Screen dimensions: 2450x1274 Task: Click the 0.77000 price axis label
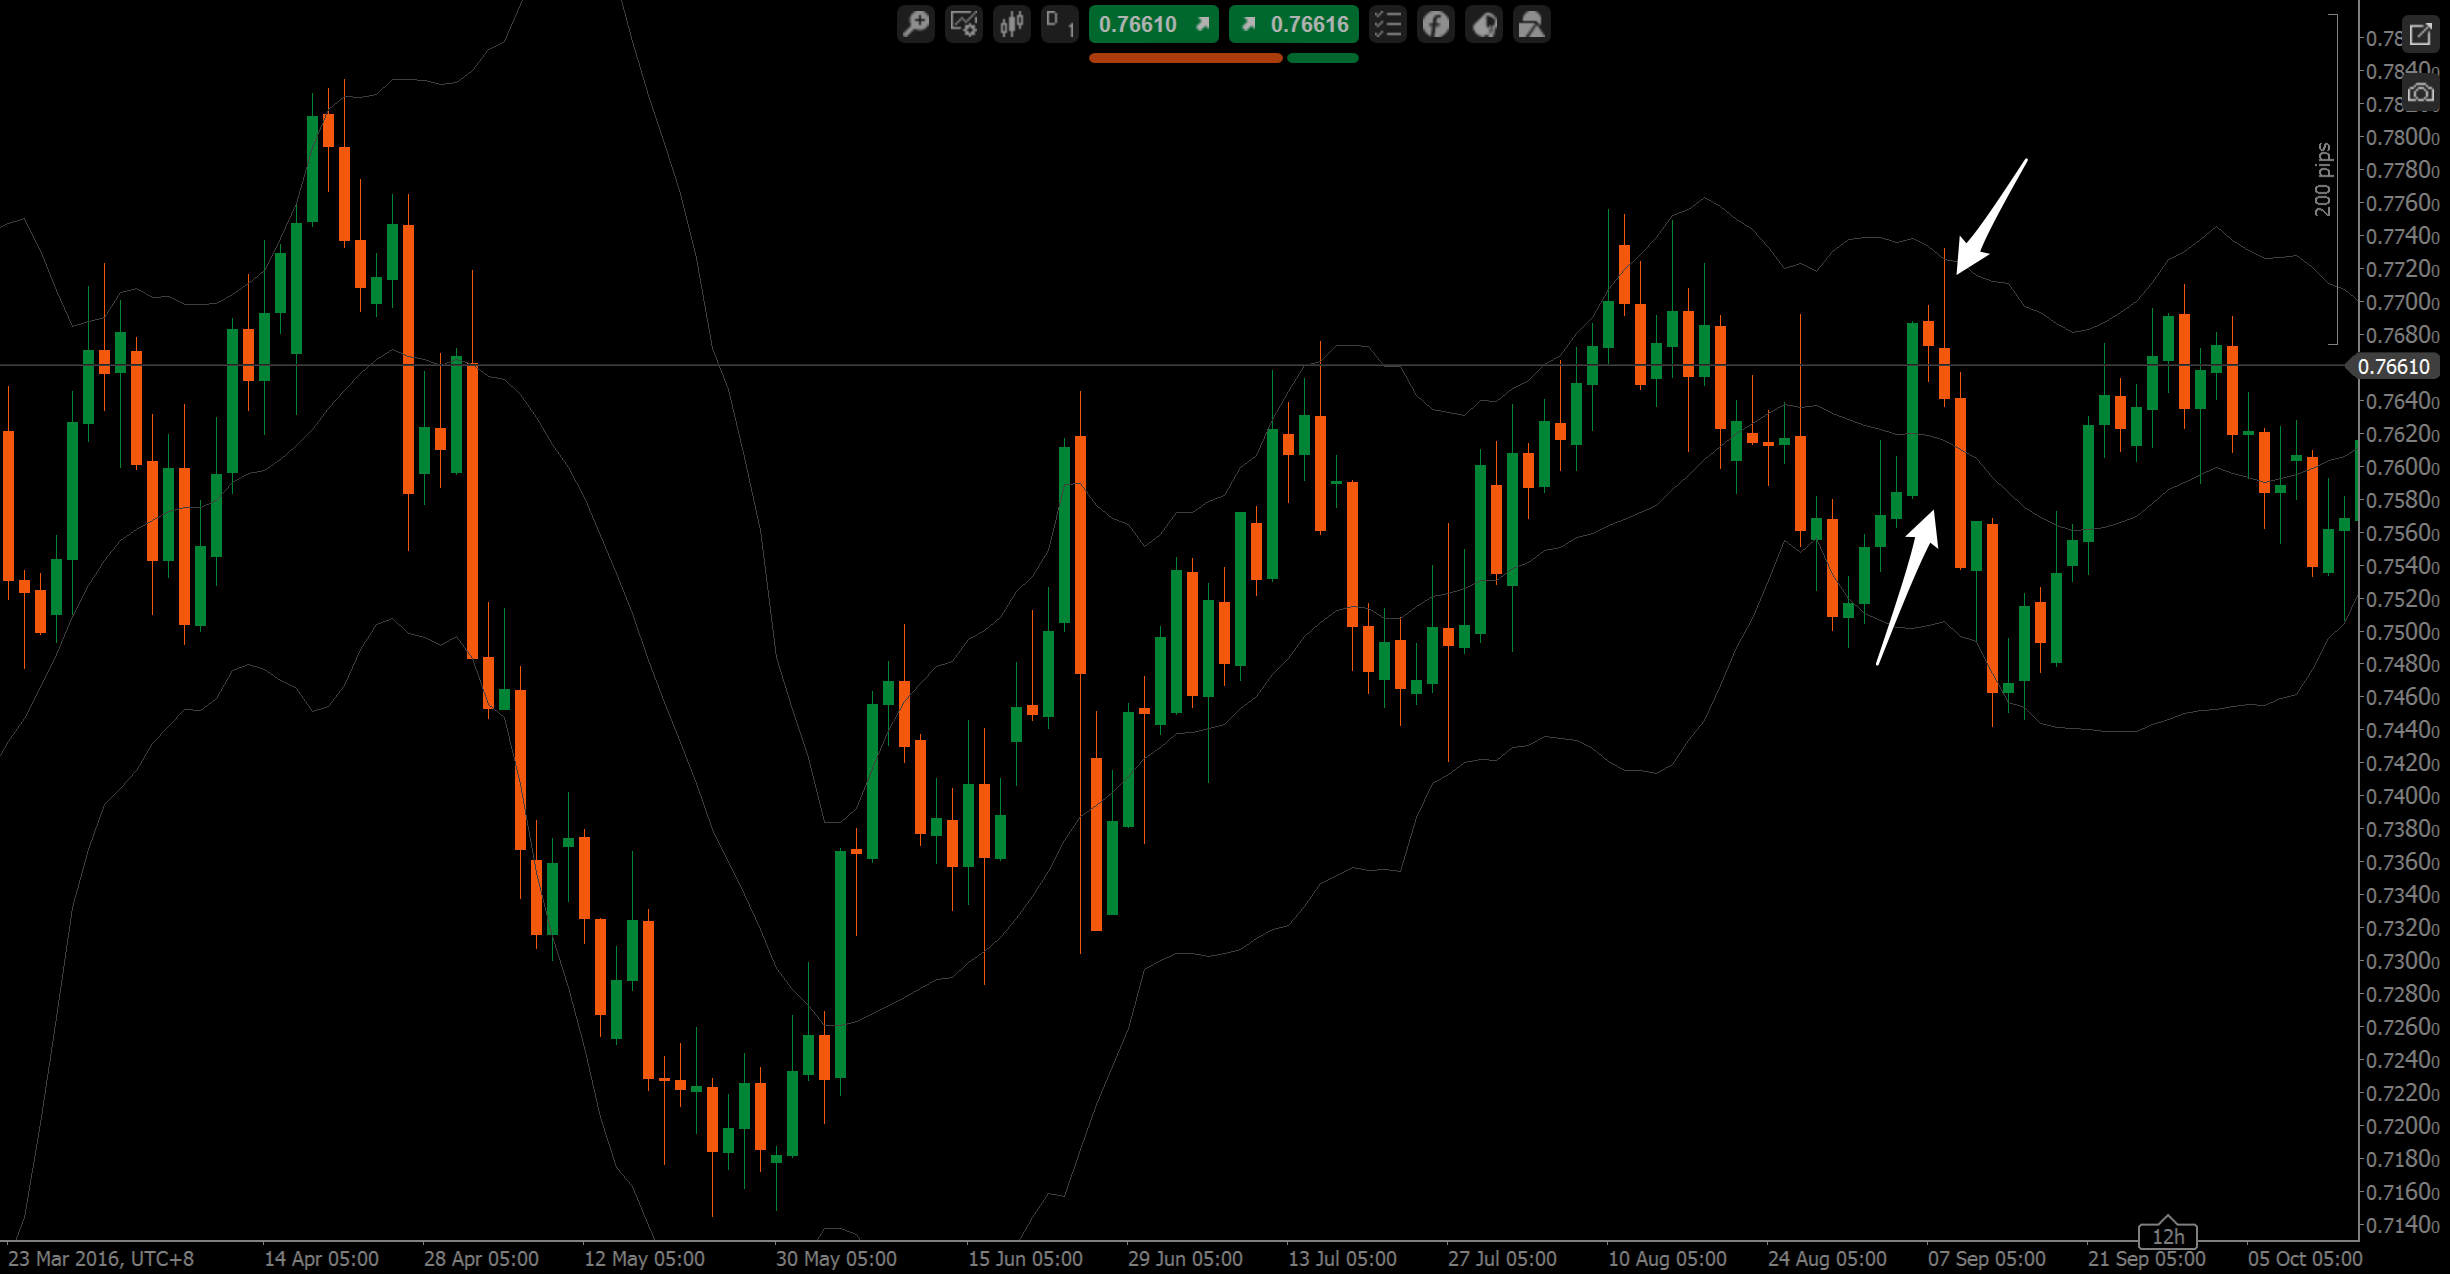tap(2402, 302)
